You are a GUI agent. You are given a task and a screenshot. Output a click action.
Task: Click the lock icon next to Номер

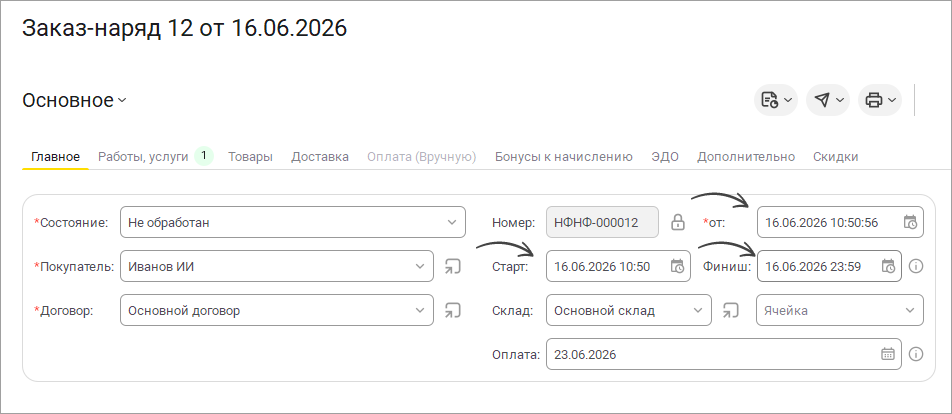point(678,222)
